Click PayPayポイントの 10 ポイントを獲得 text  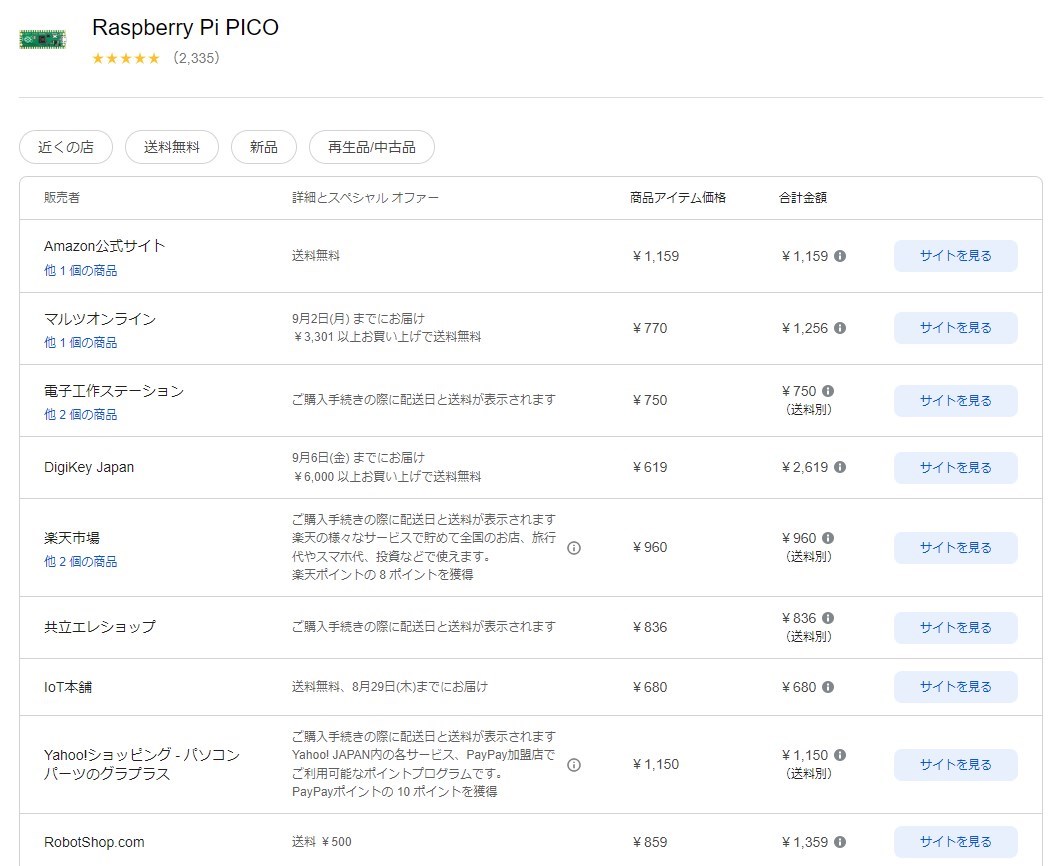[x=394, y=791]
